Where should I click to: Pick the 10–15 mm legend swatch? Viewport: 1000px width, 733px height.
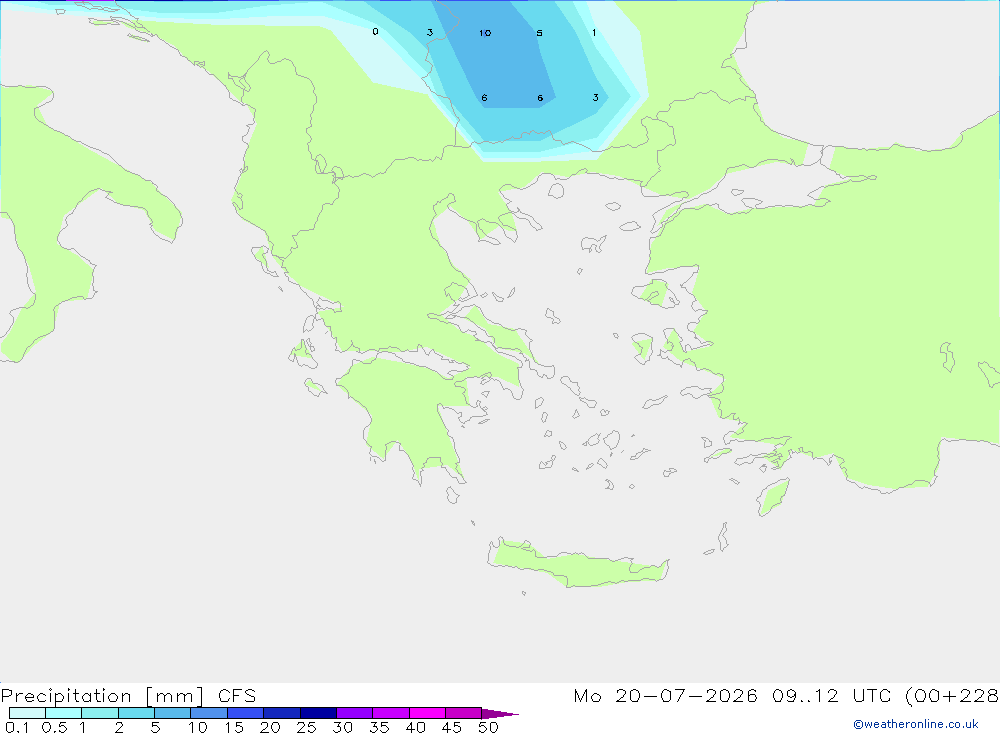[x=209, y=713]
